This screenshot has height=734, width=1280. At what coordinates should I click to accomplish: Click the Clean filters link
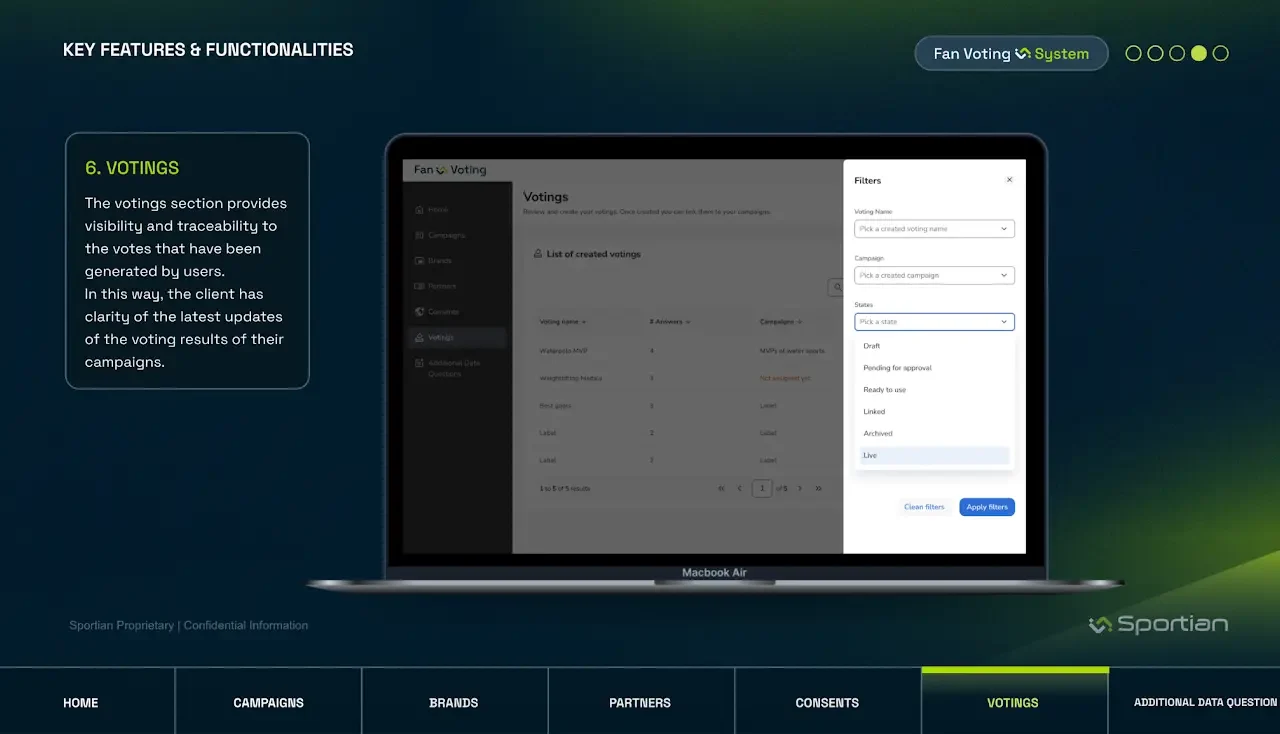(924, 507)
